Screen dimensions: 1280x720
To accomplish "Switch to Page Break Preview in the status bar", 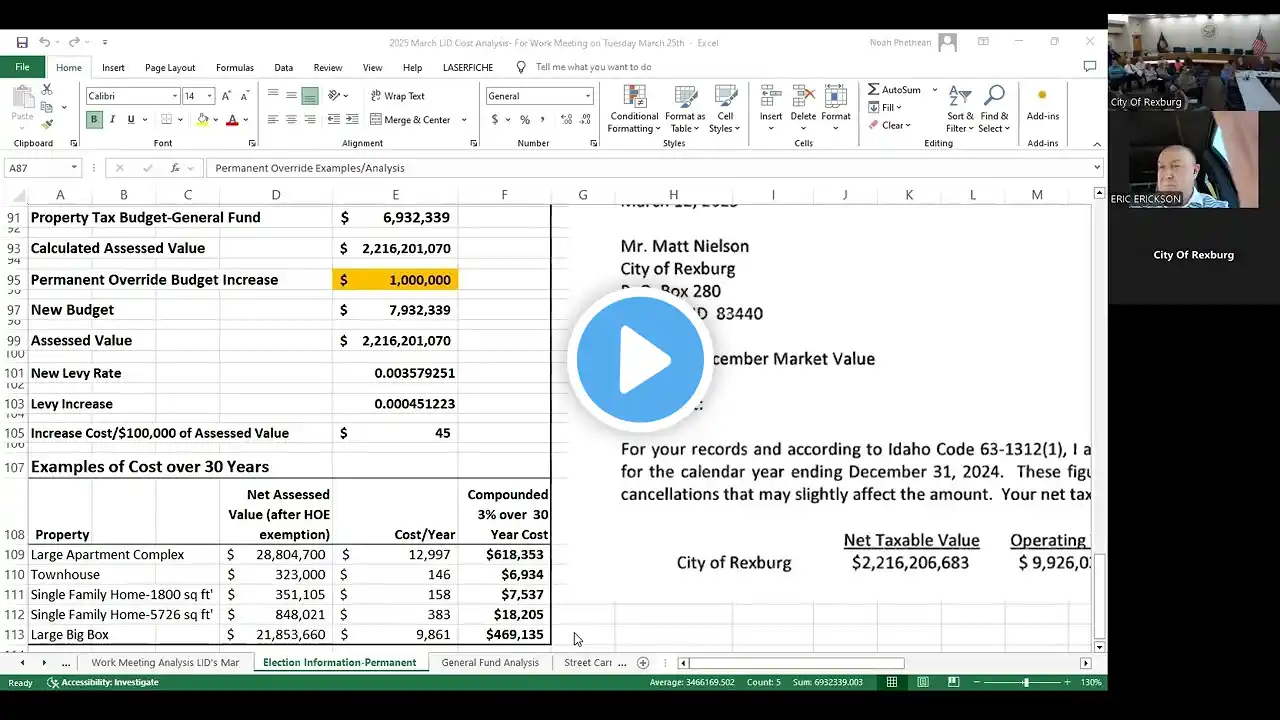I will coord(953,682).
